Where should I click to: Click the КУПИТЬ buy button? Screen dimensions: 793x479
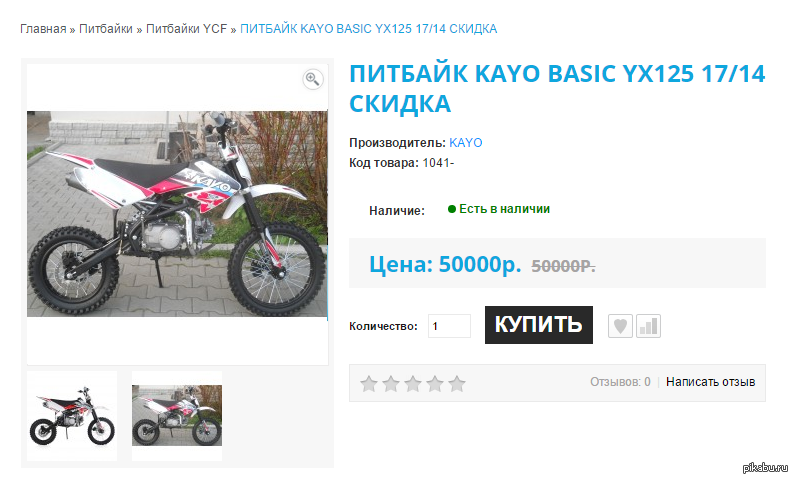[x=539, y=325]
